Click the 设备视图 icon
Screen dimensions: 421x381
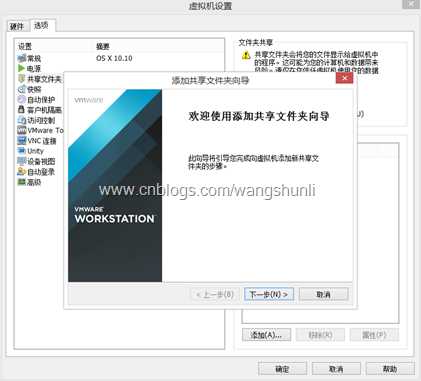(22, 161)
